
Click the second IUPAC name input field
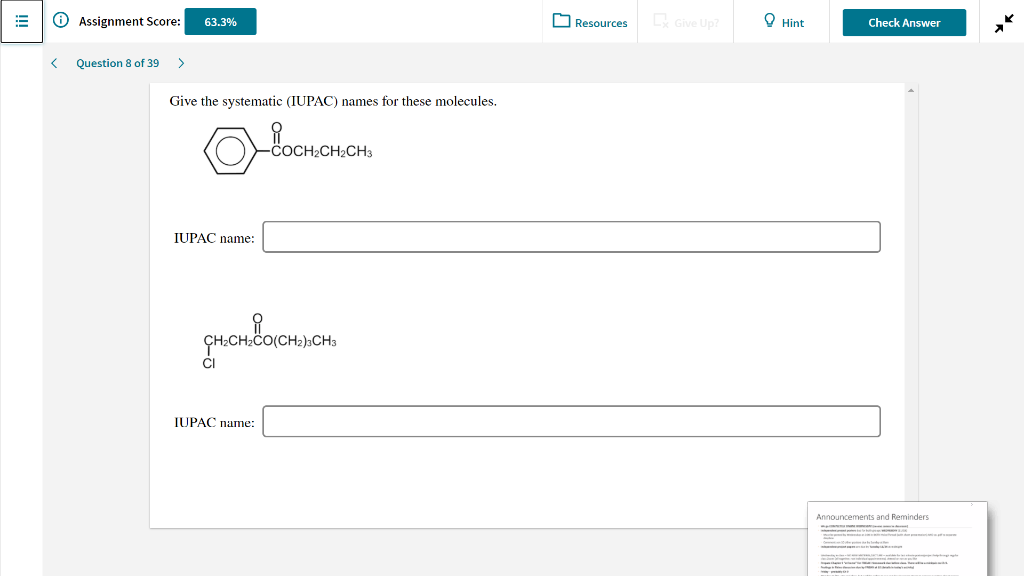(571, 421)
